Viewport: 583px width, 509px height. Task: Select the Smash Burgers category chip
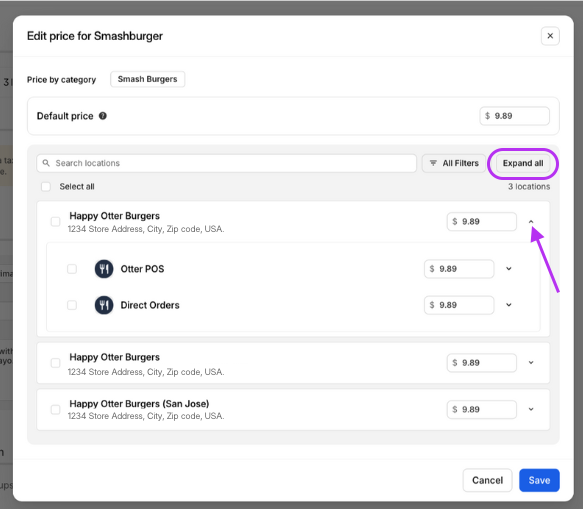pyautogui.click(x=147, y=79)
